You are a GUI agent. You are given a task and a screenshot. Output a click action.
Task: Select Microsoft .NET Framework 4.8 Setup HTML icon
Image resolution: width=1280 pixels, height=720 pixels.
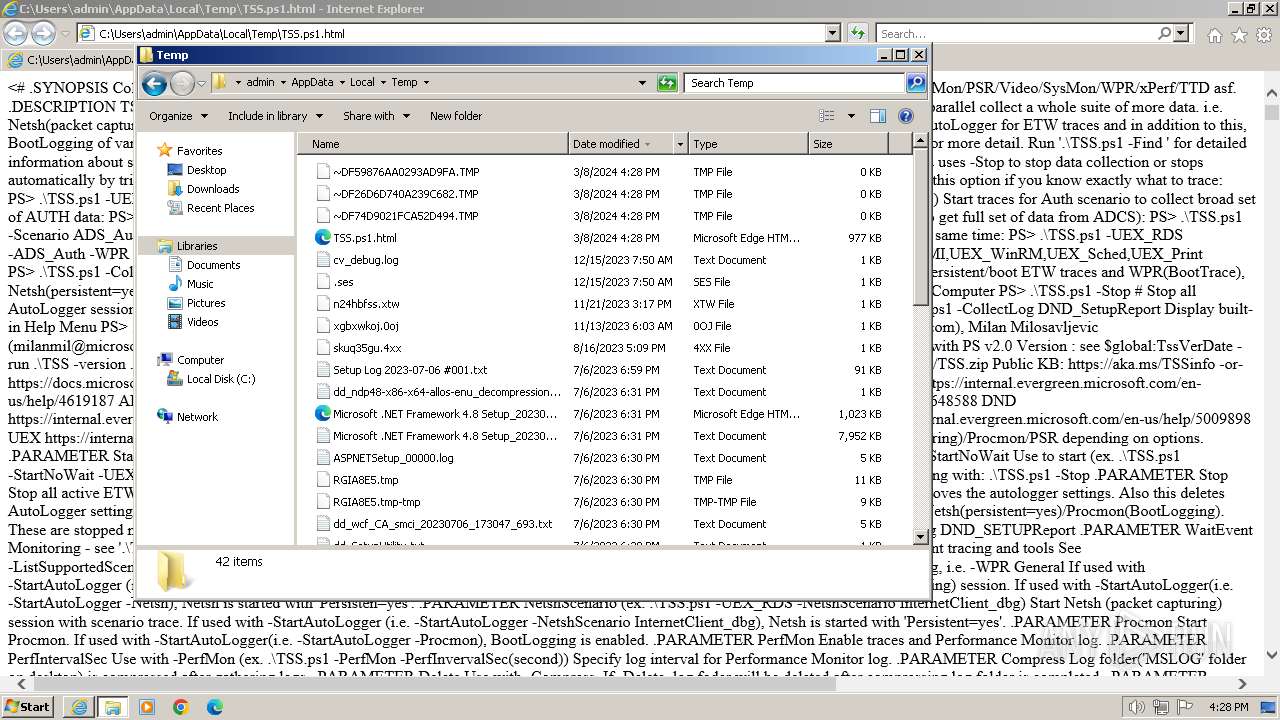click(323, 414)
